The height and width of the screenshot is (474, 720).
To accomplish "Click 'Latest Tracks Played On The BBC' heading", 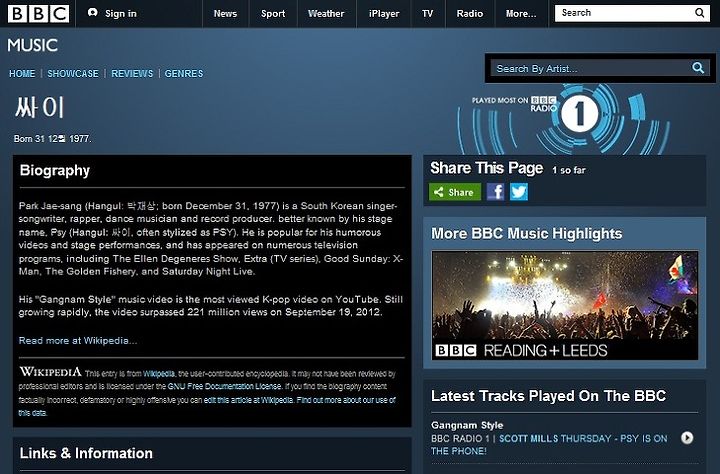I will [x=548, y=396].
